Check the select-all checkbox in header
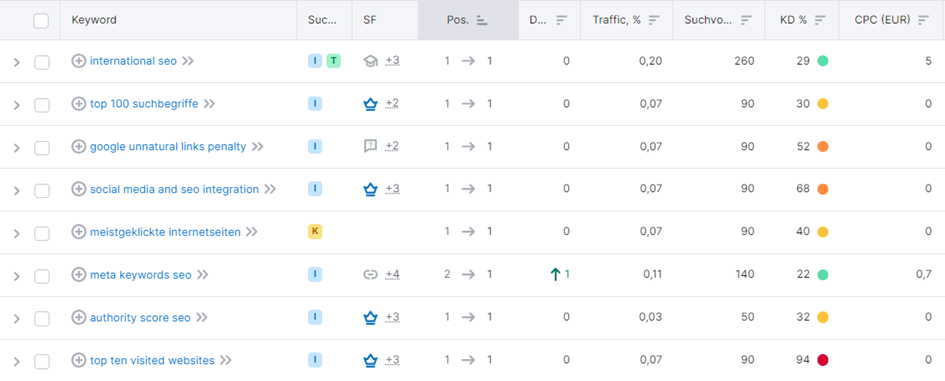Screen dimensions: 945x381 (41, 21)
